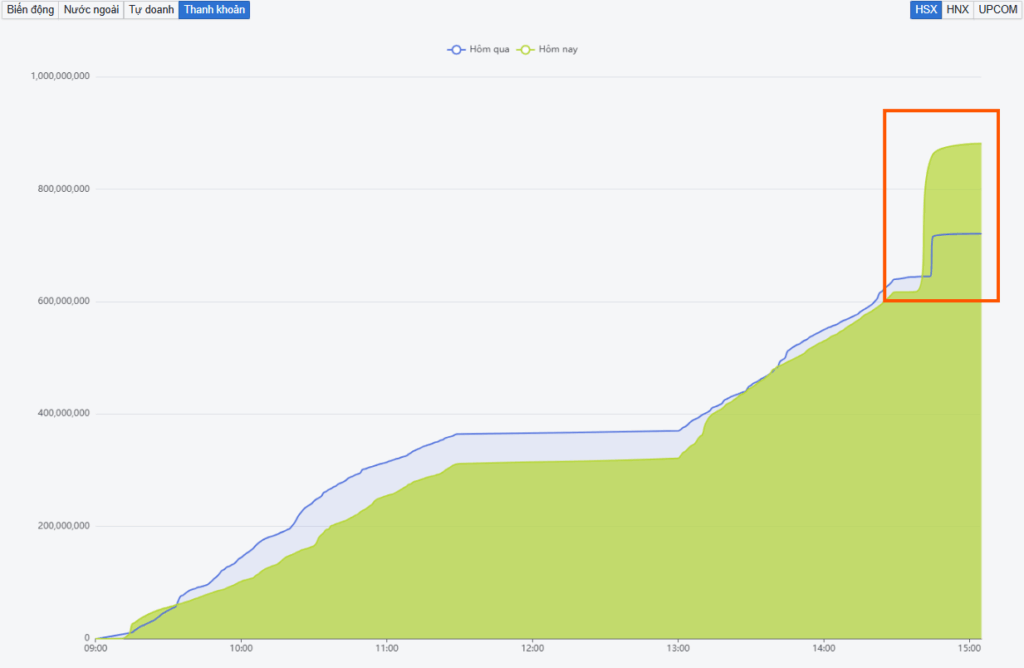Viewport: 1024px width, 668px height.
Task: Click the 15:00 time axis label
Action: pos(969,648)
